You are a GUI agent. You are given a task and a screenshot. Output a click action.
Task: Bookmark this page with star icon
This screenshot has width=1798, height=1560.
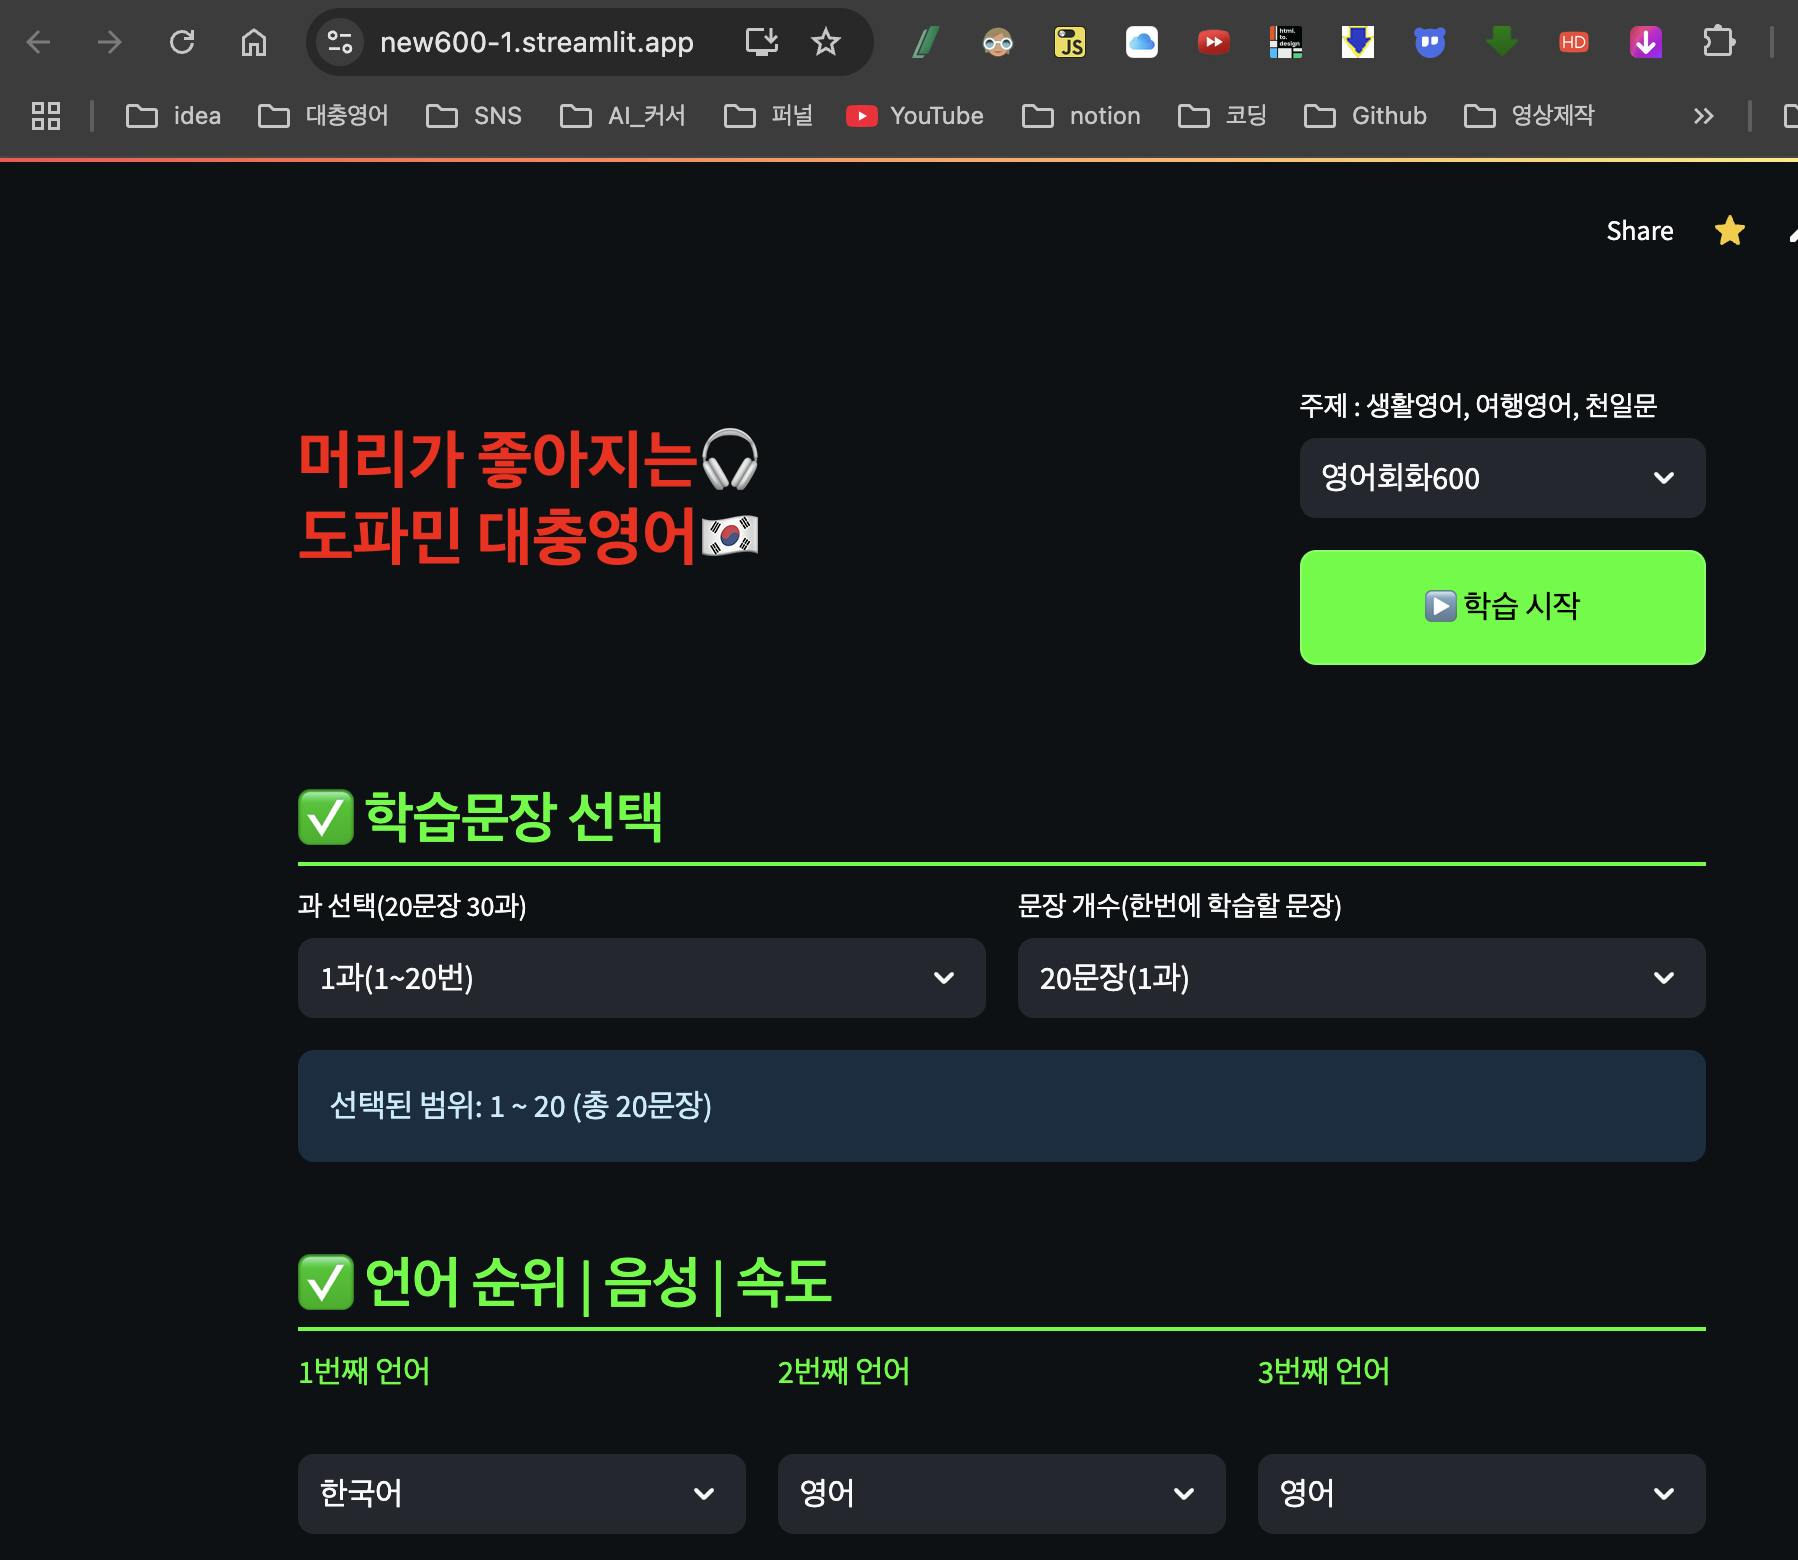click(826, 42)
